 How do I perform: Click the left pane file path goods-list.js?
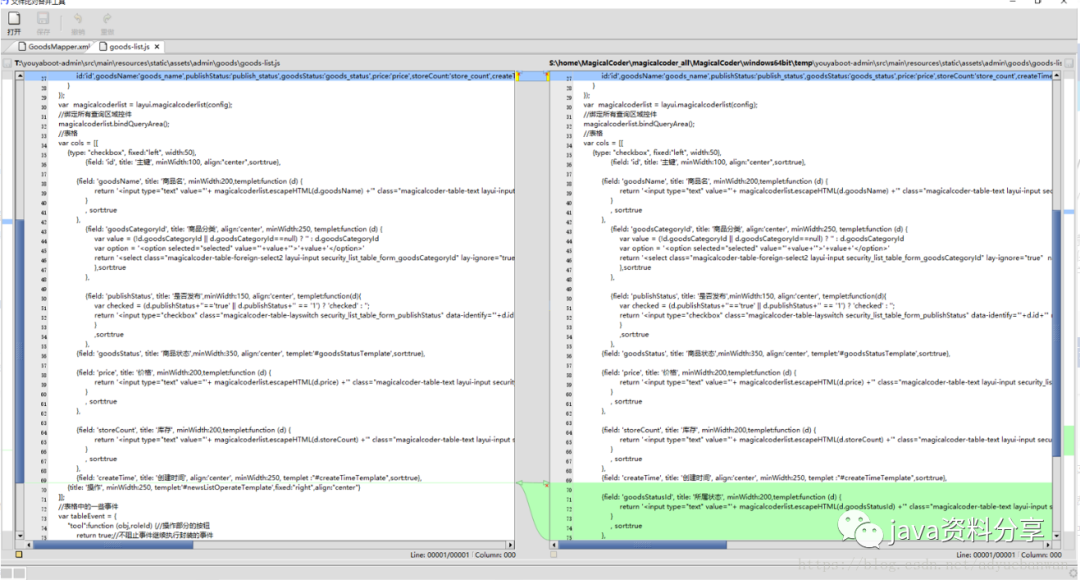pyautogui.click(x=147, y=63)
